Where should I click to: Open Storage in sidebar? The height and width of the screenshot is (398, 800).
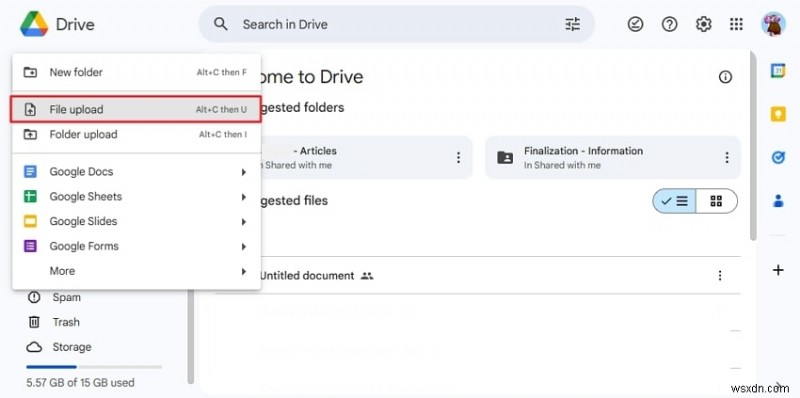pos(72,347)
